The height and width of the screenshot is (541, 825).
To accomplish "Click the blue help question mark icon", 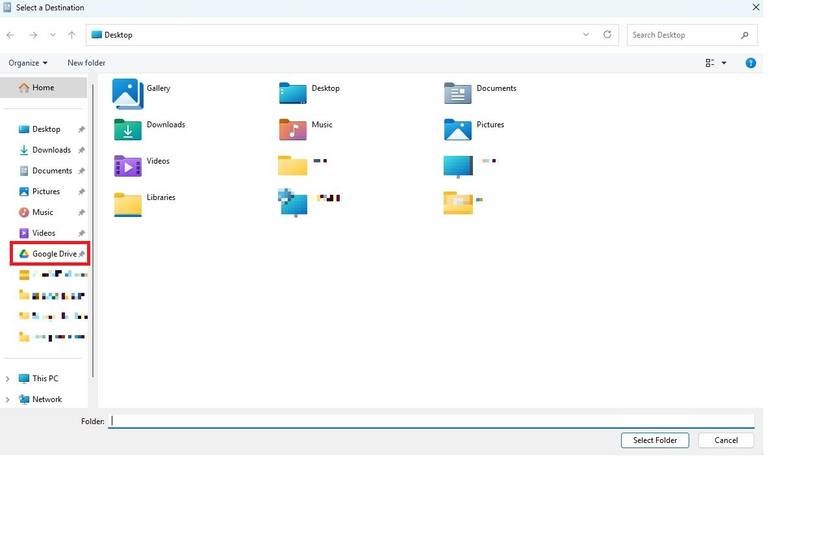I will point(751,63).
